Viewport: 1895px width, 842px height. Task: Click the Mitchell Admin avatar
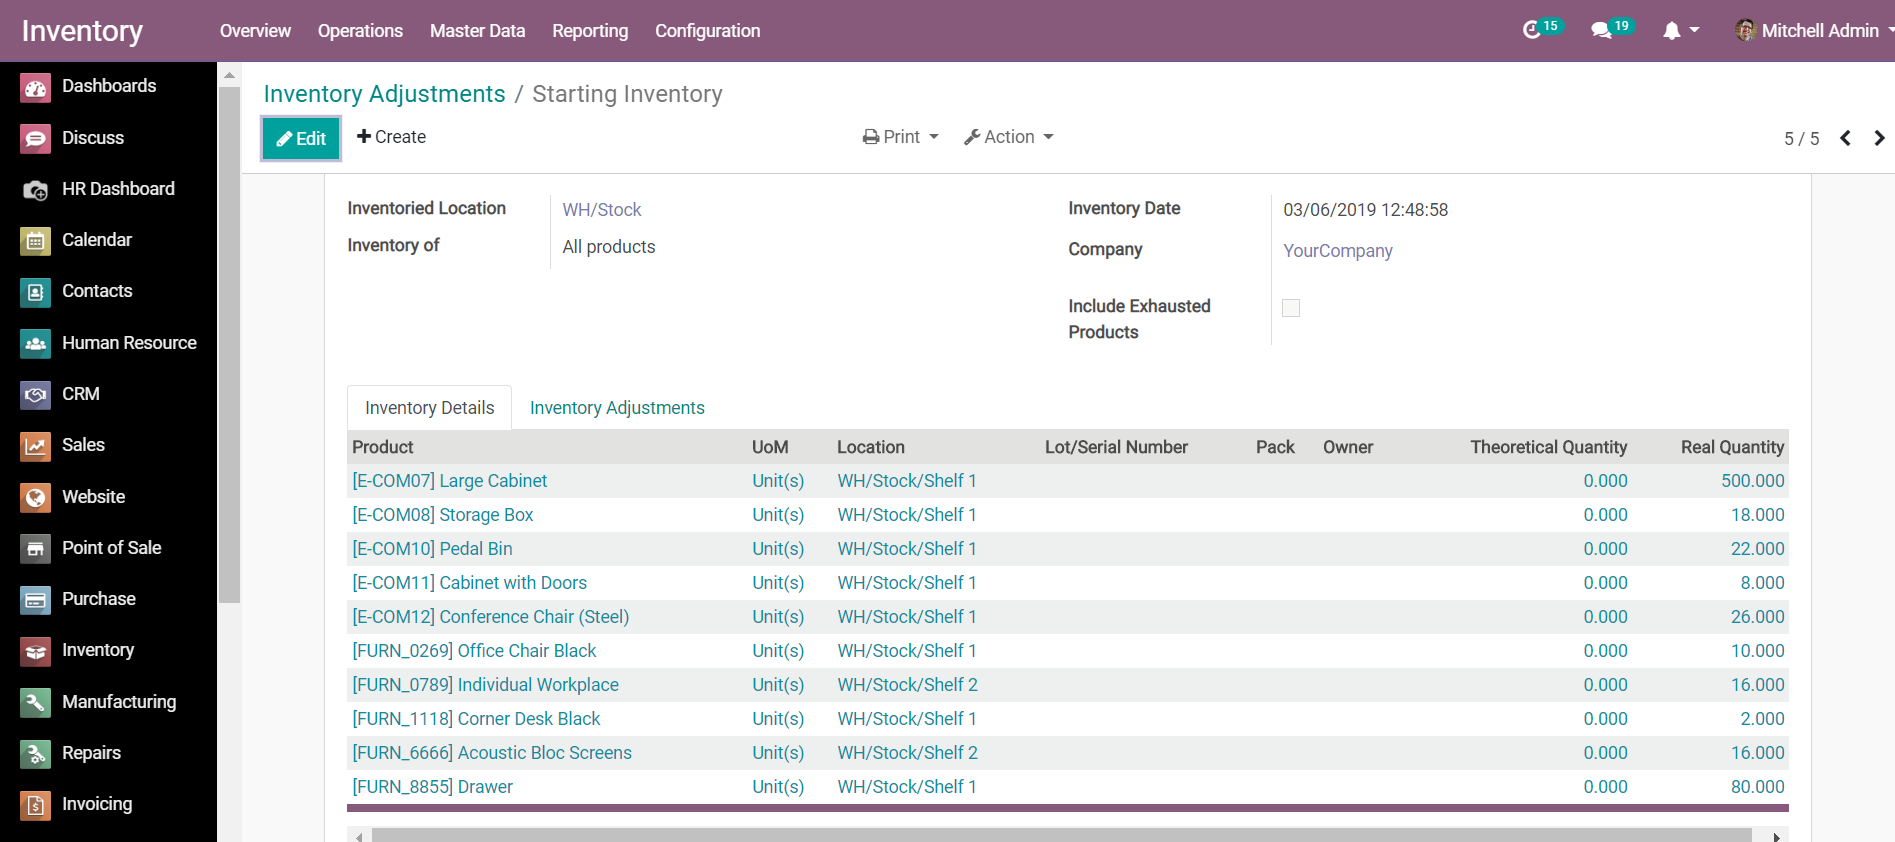coord(1746,30)
